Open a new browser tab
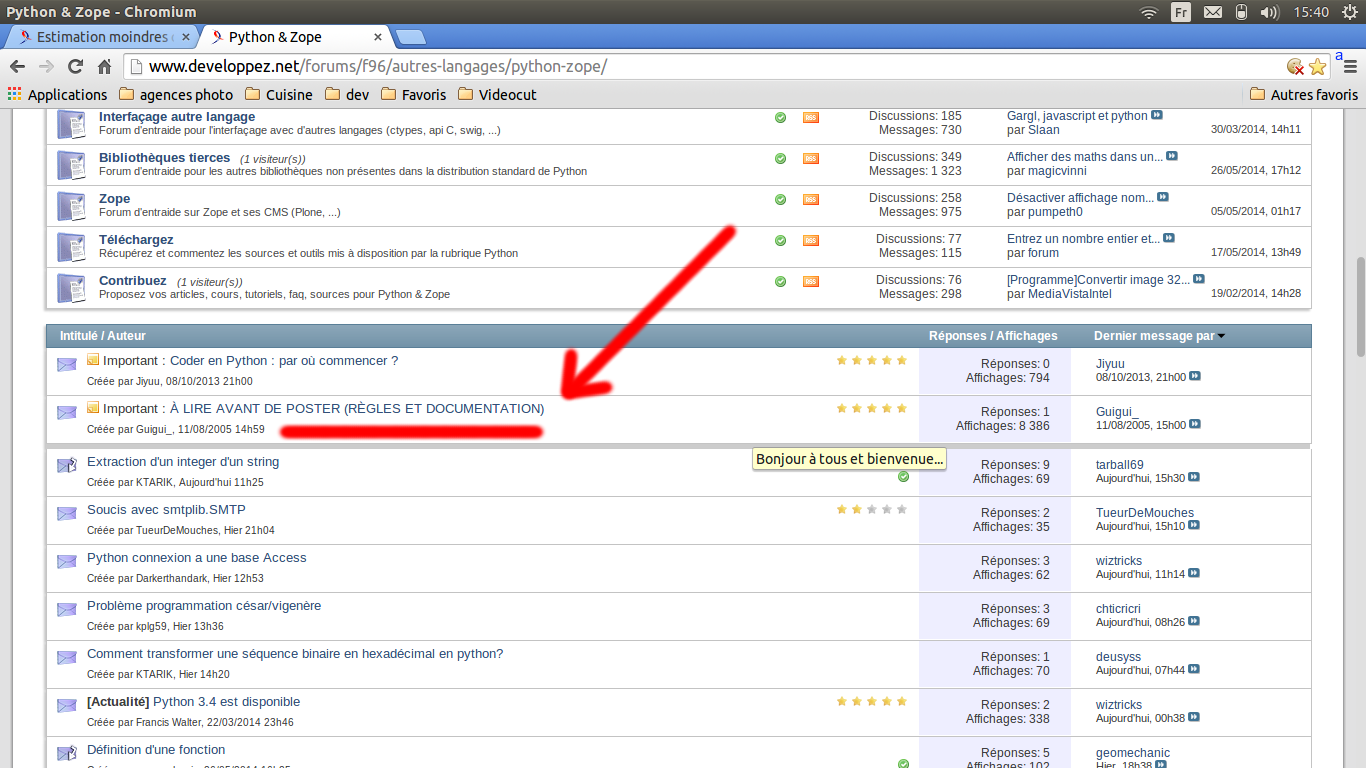This screenshot has width=1366, height=768. click(410, 37)
